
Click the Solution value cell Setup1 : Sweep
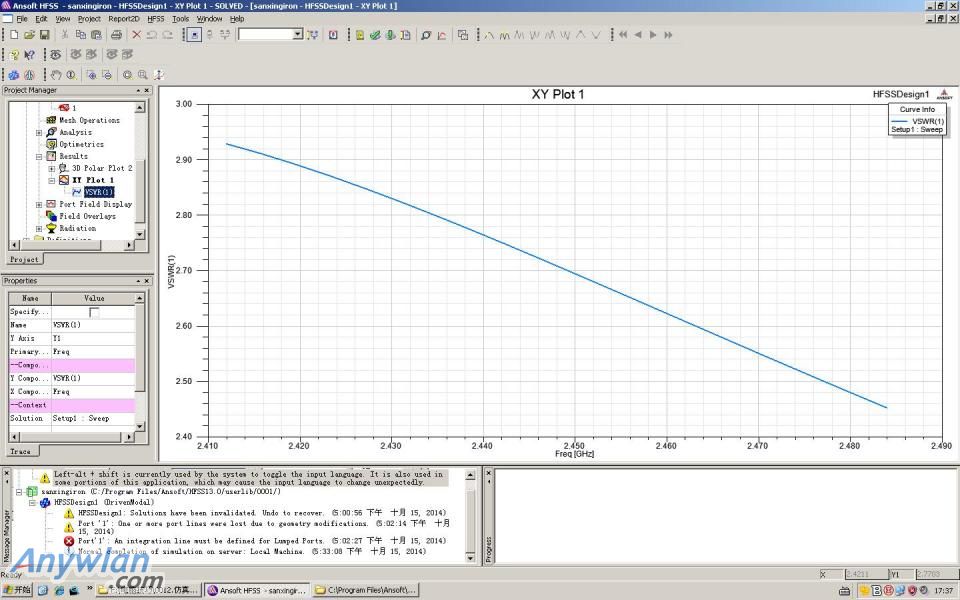coord(80,418)
